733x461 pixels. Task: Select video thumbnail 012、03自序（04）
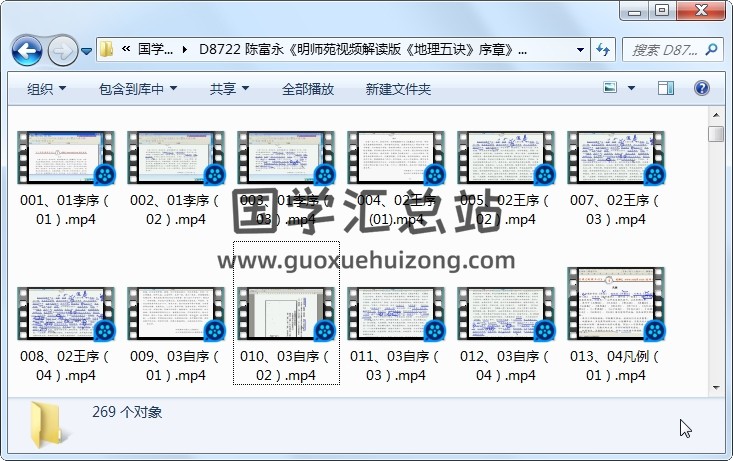coord(506,313)
